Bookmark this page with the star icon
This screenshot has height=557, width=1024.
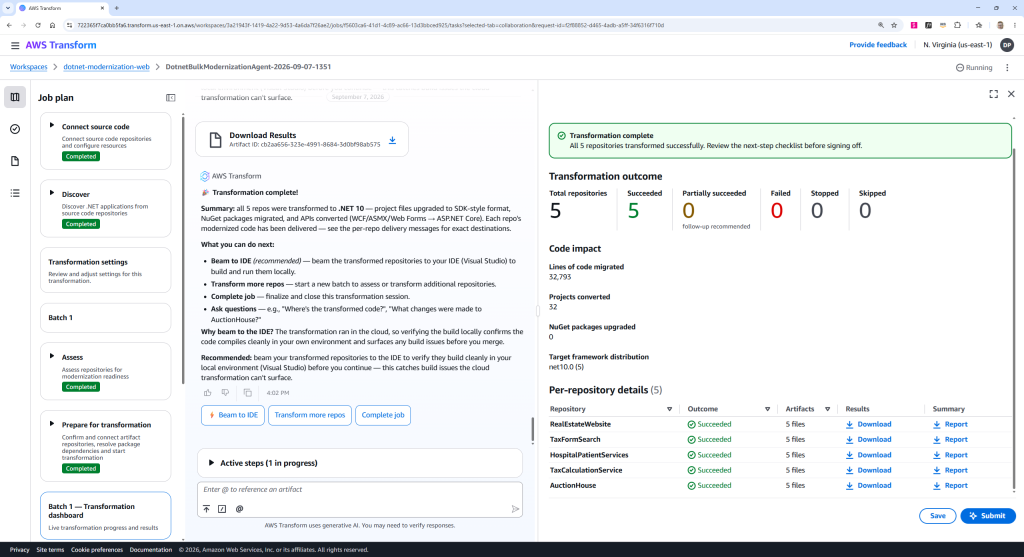tap(894, 25)
